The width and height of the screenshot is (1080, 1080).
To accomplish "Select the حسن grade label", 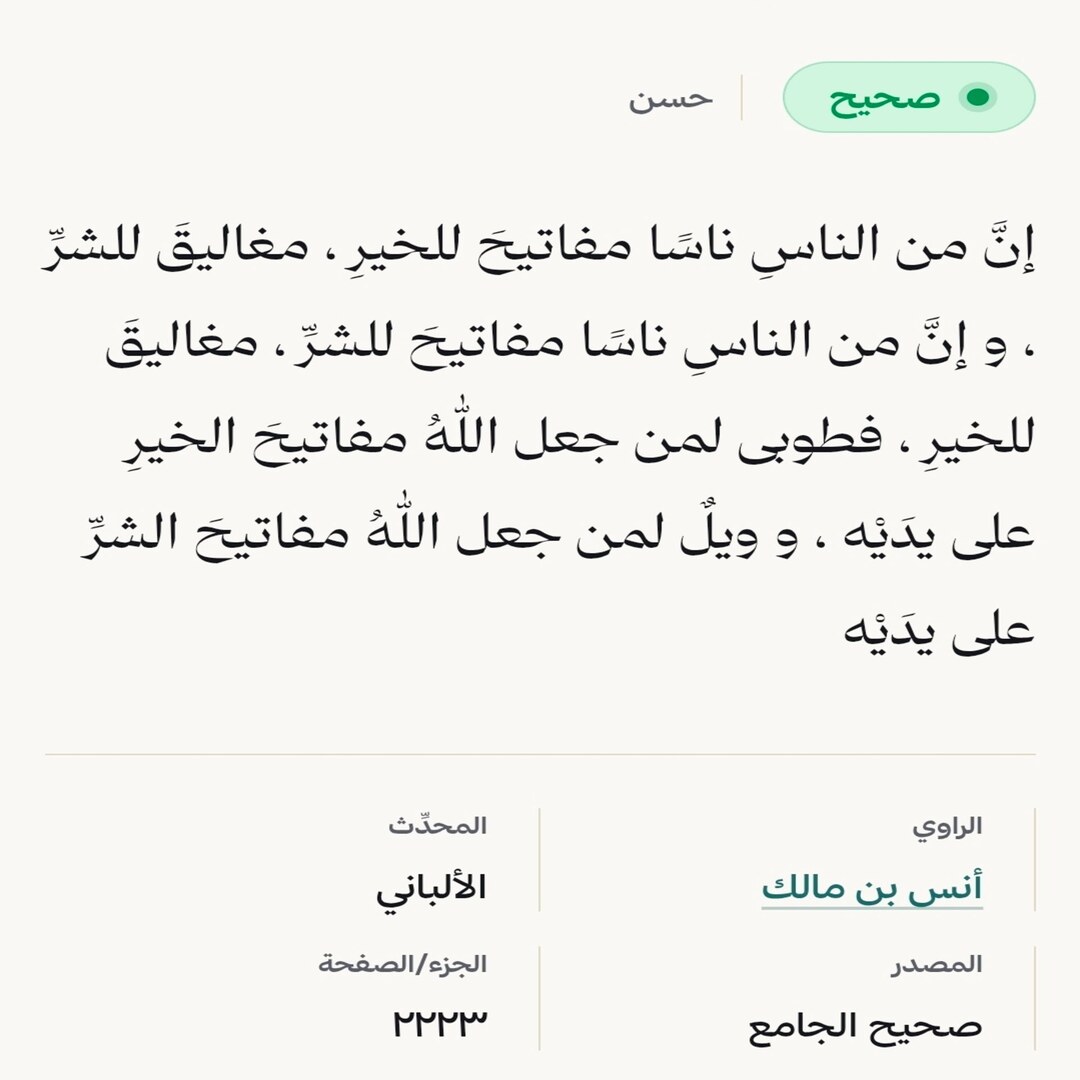I will [671, 98].
